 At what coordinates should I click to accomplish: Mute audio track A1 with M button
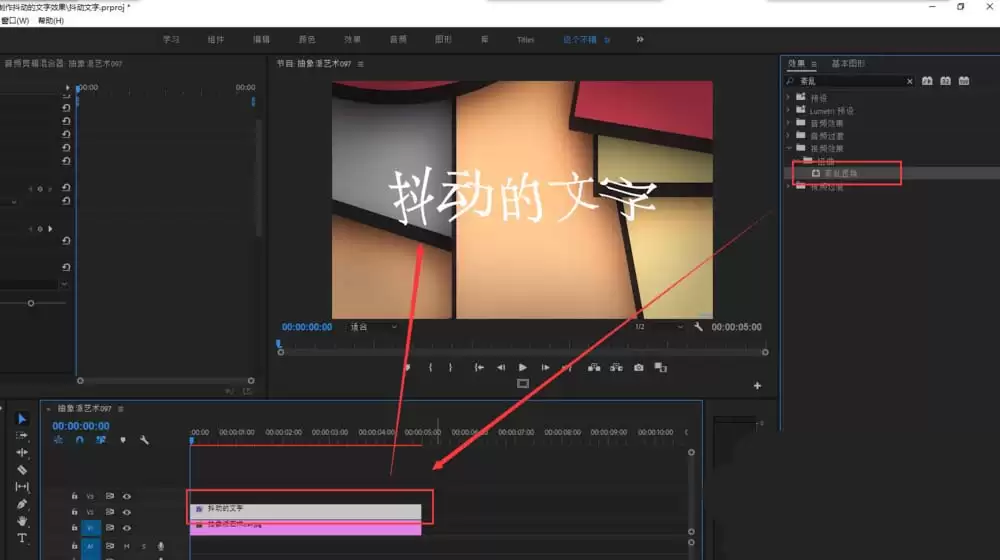point(127,546)
